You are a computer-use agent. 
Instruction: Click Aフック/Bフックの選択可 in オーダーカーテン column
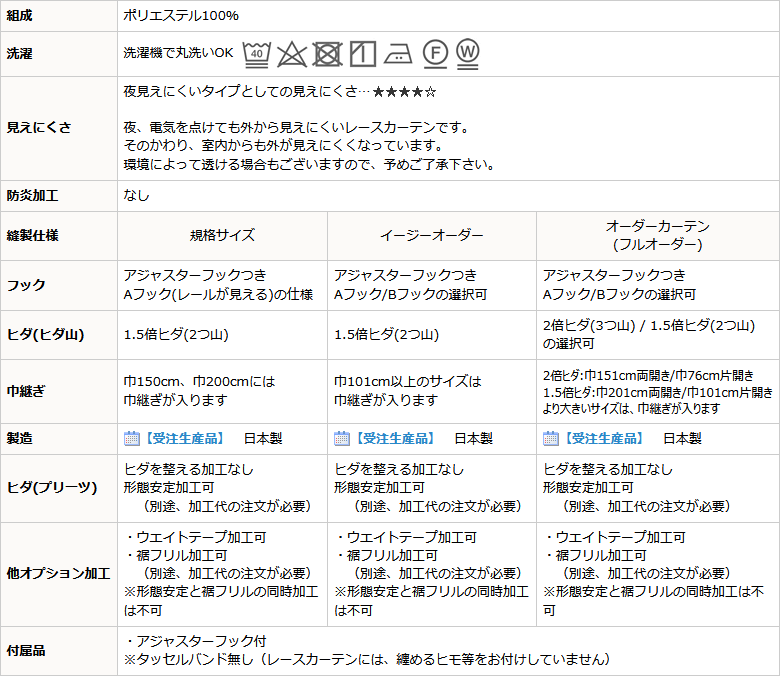[619, 294]
